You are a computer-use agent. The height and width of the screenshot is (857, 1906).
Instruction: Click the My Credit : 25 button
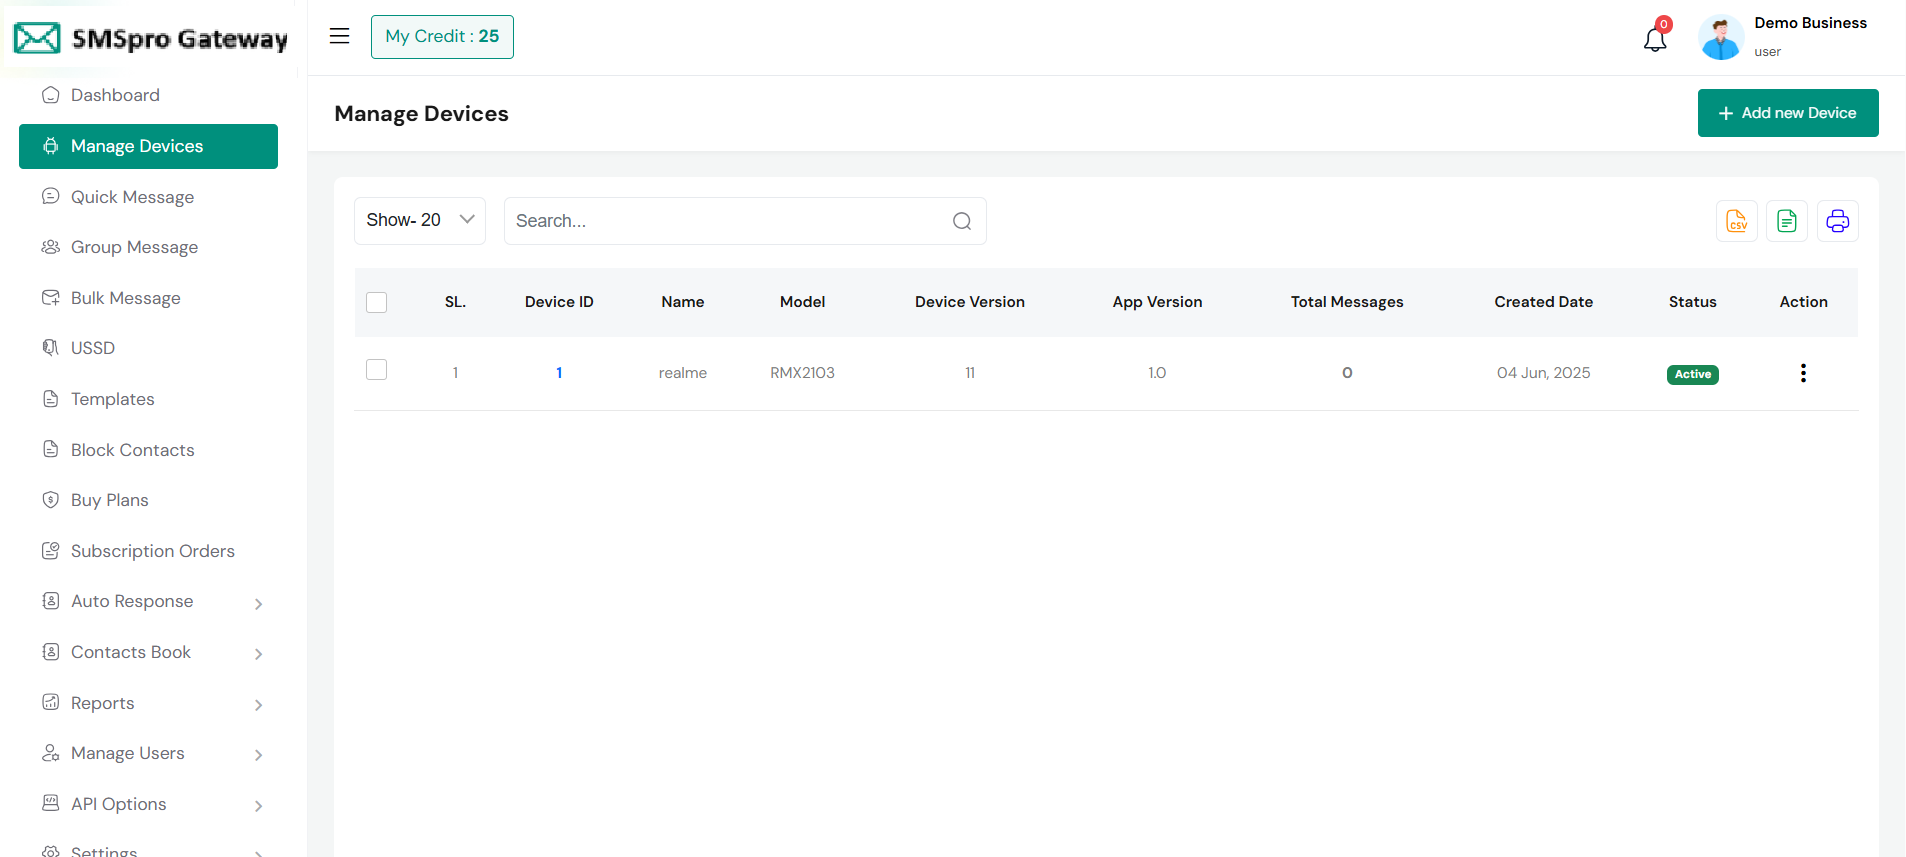(x=442, y=37)
